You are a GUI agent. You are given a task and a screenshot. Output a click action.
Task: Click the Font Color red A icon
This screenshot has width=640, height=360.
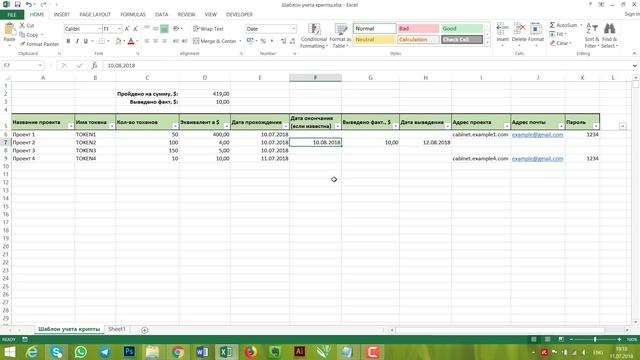(131, 41)
